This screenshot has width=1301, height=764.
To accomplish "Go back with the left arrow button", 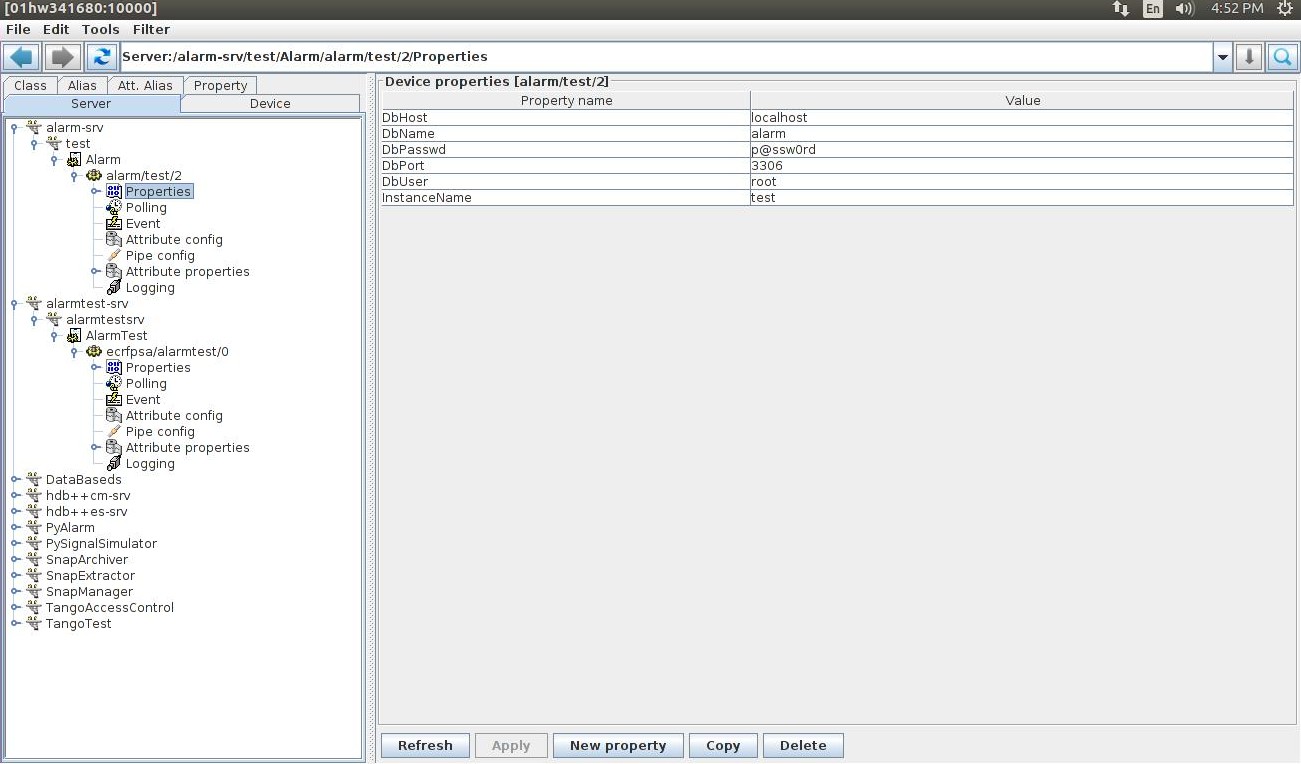I will [22, 57].
